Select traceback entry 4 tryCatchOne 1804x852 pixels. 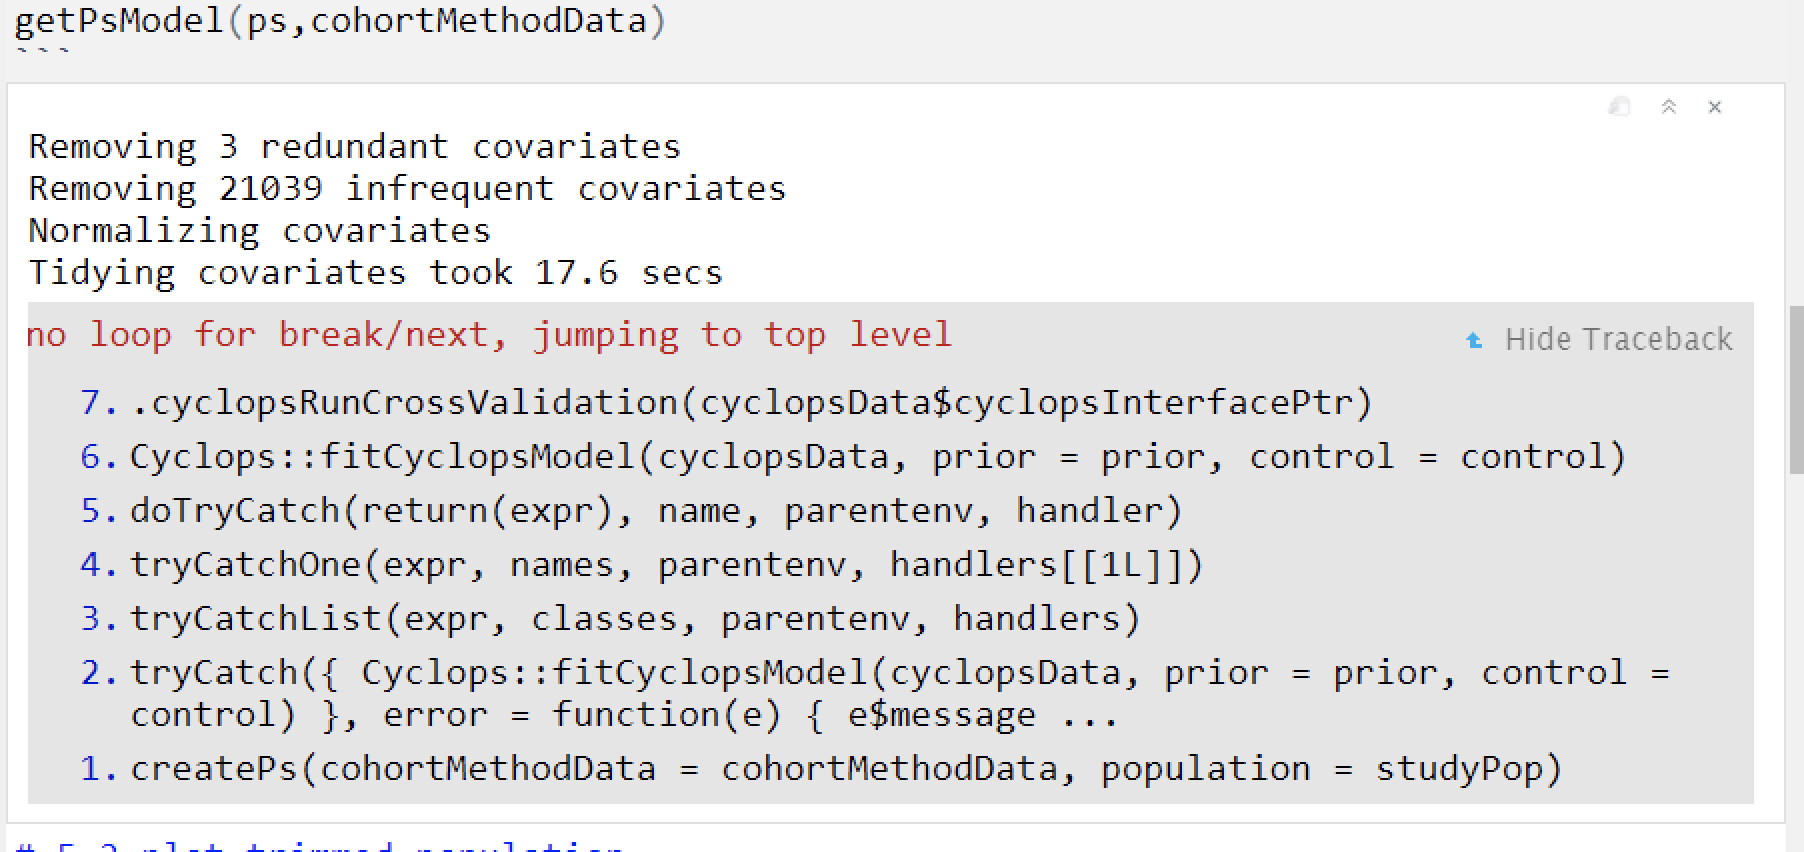tap(641, 564)
